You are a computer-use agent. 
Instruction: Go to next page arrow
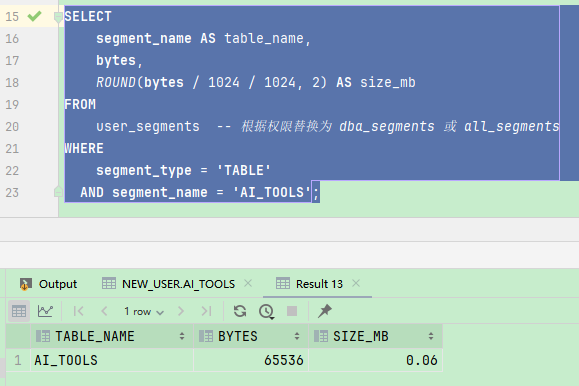(181, 311)
